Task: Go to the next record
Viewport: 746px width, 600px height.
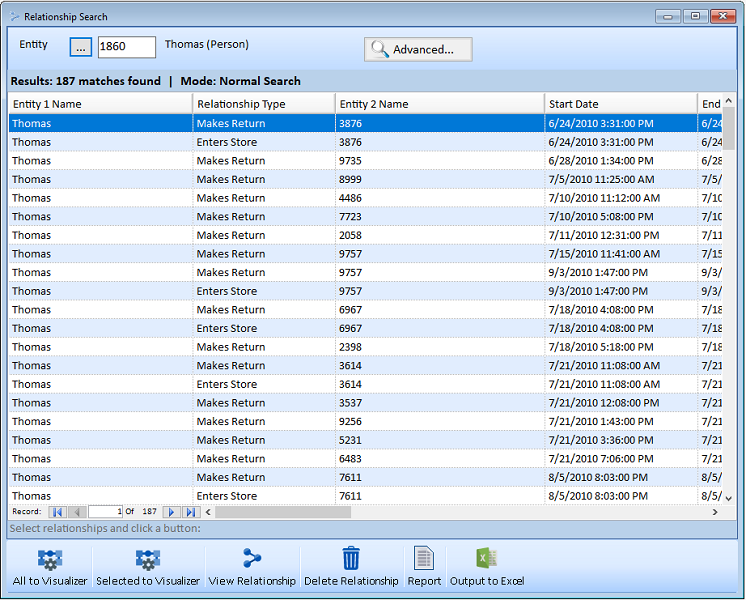Action: (172, 512)
